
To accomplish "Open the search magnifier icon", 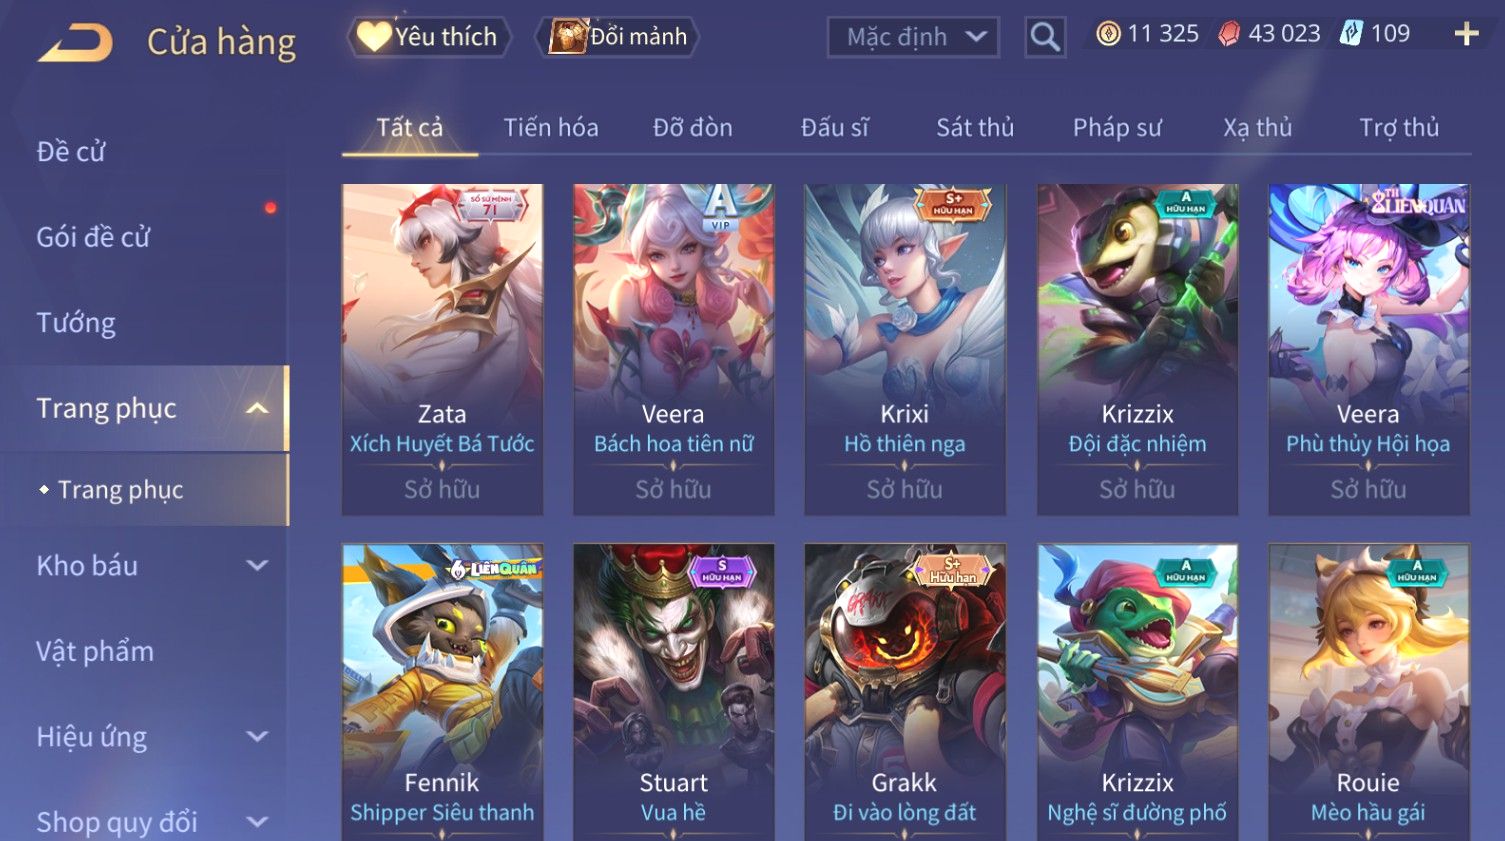I will 1045,38.
